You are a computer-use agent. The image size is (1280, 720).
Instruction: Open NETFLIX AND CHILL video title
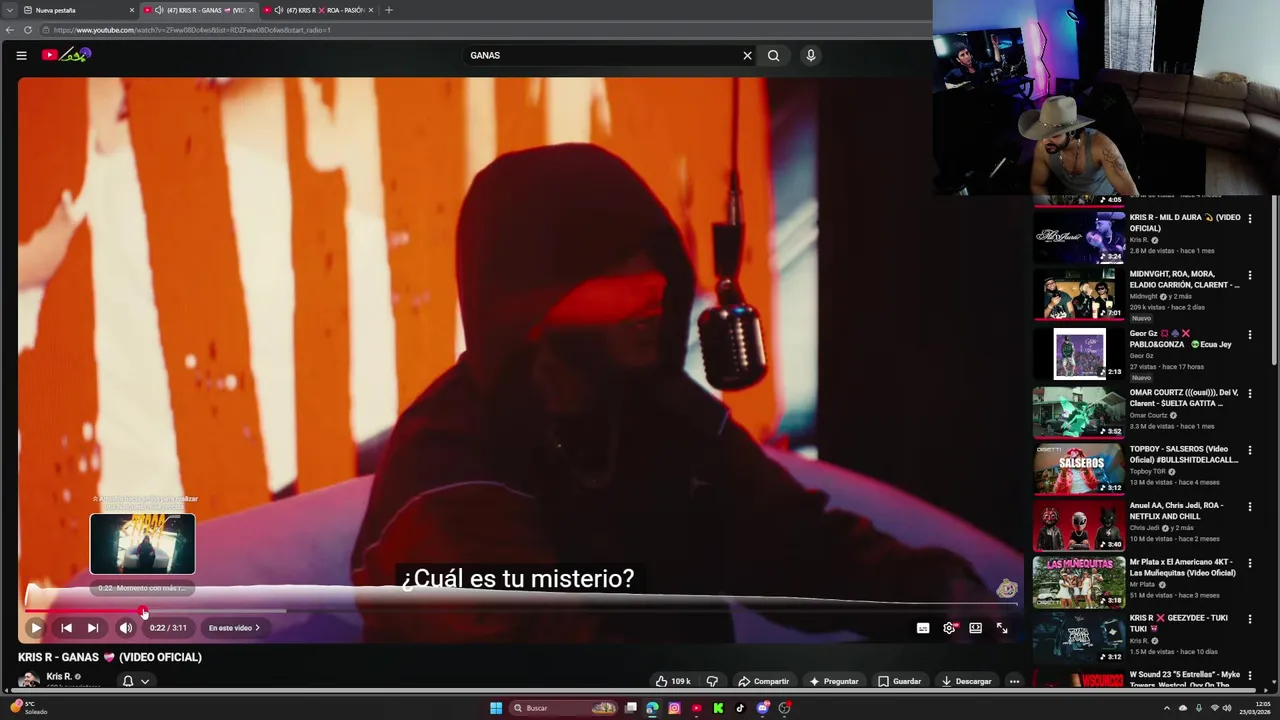click(x=1177, y=511)
